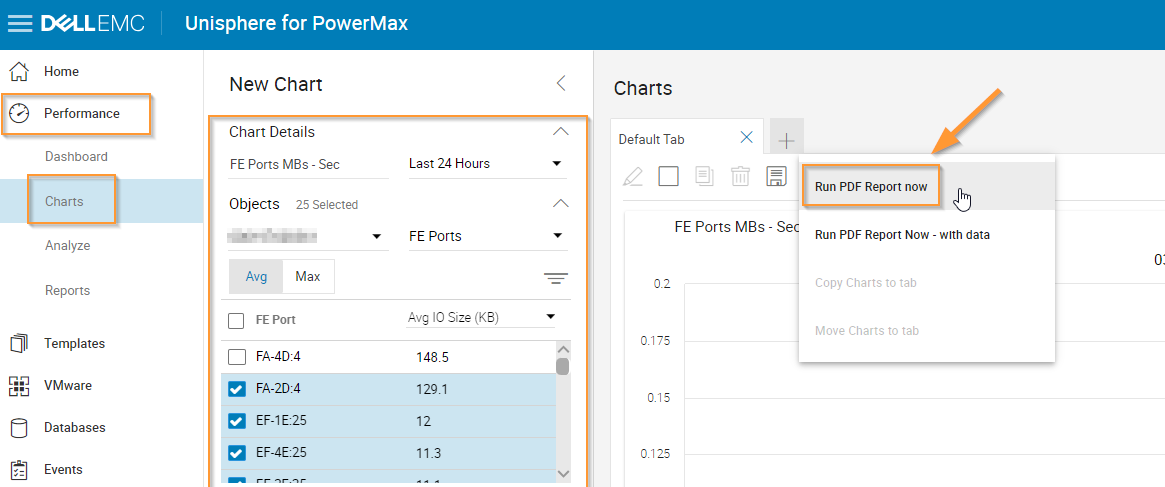The width and height of the screenshot is (1165, 487).
Task: Click the filter lines icon in Objects
Action: pyautogui.click(x=555, y=278)
